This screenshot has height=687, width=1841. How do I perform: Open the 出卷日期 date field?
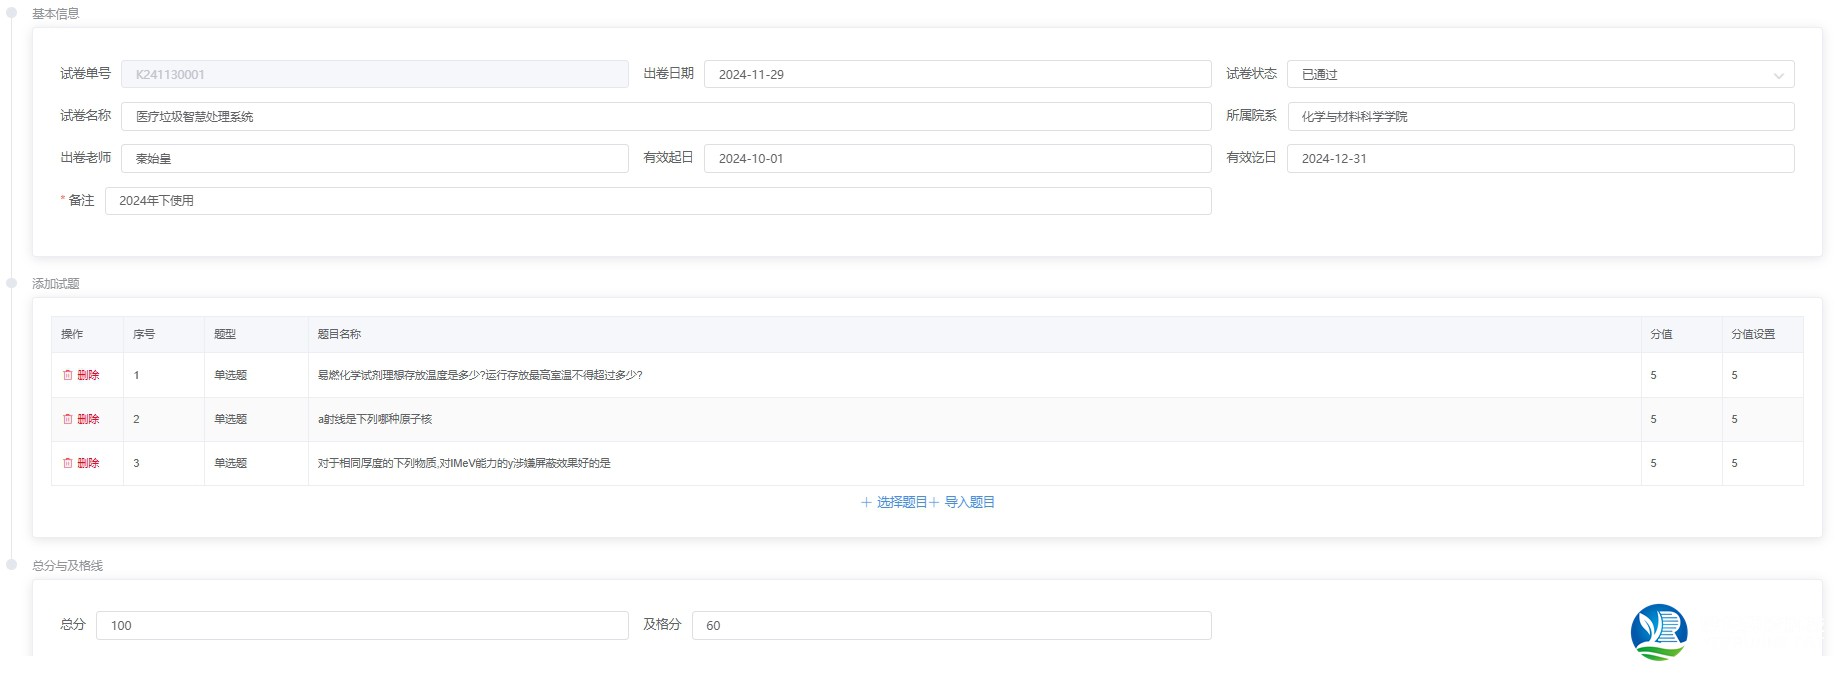[x=956, y=75]
